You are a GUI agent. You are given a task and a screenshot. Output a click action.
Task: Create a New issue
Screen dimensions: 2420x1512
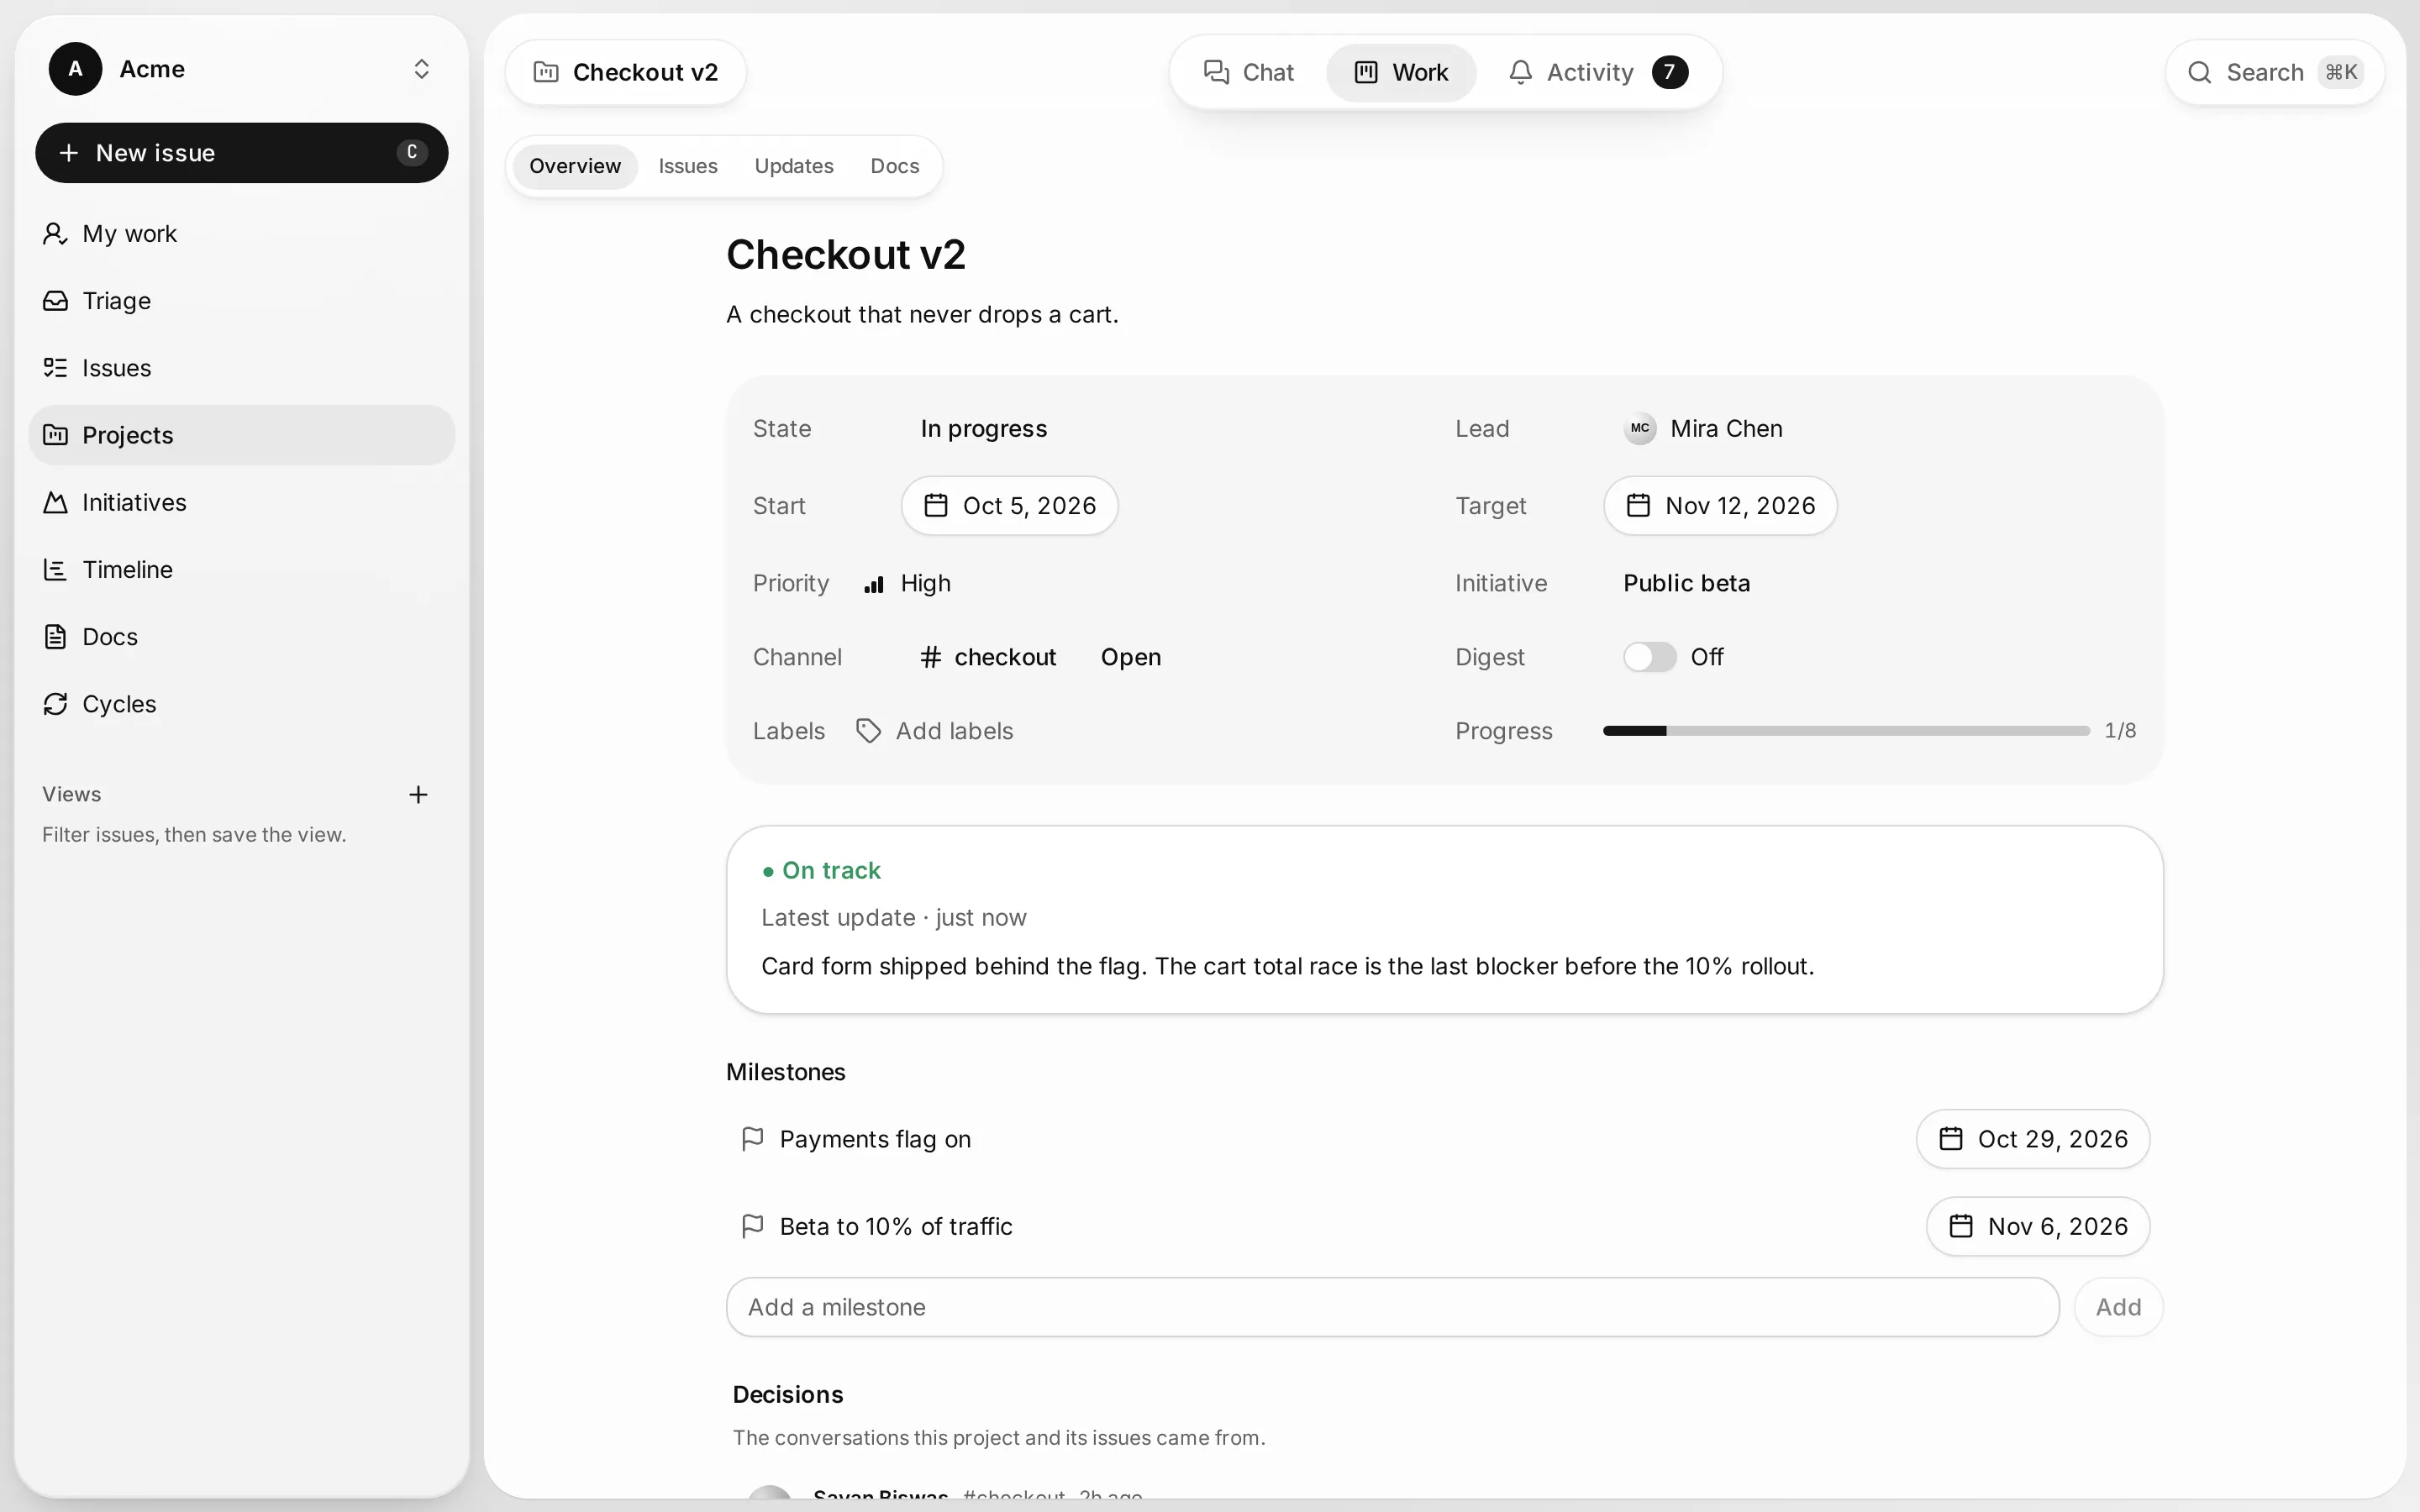point(241,153)
